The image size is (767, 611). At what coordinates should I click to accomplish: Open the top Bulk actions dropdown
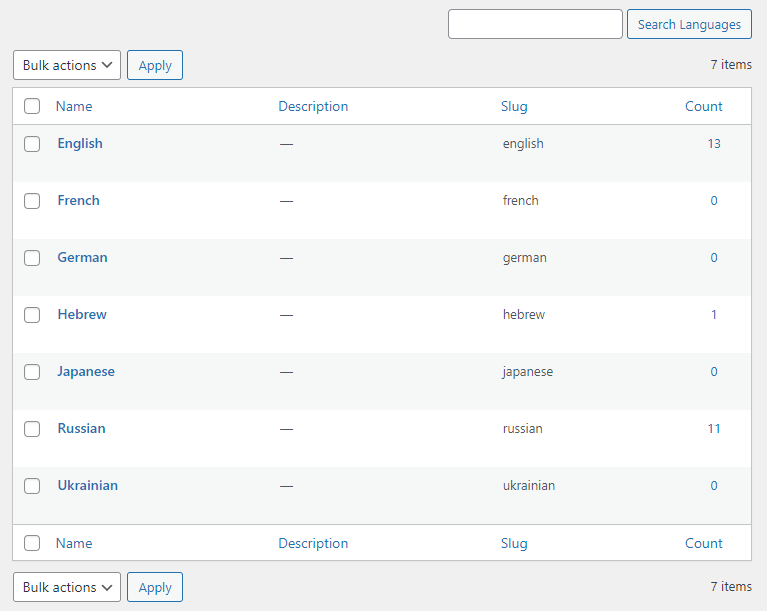coord(67,65)
